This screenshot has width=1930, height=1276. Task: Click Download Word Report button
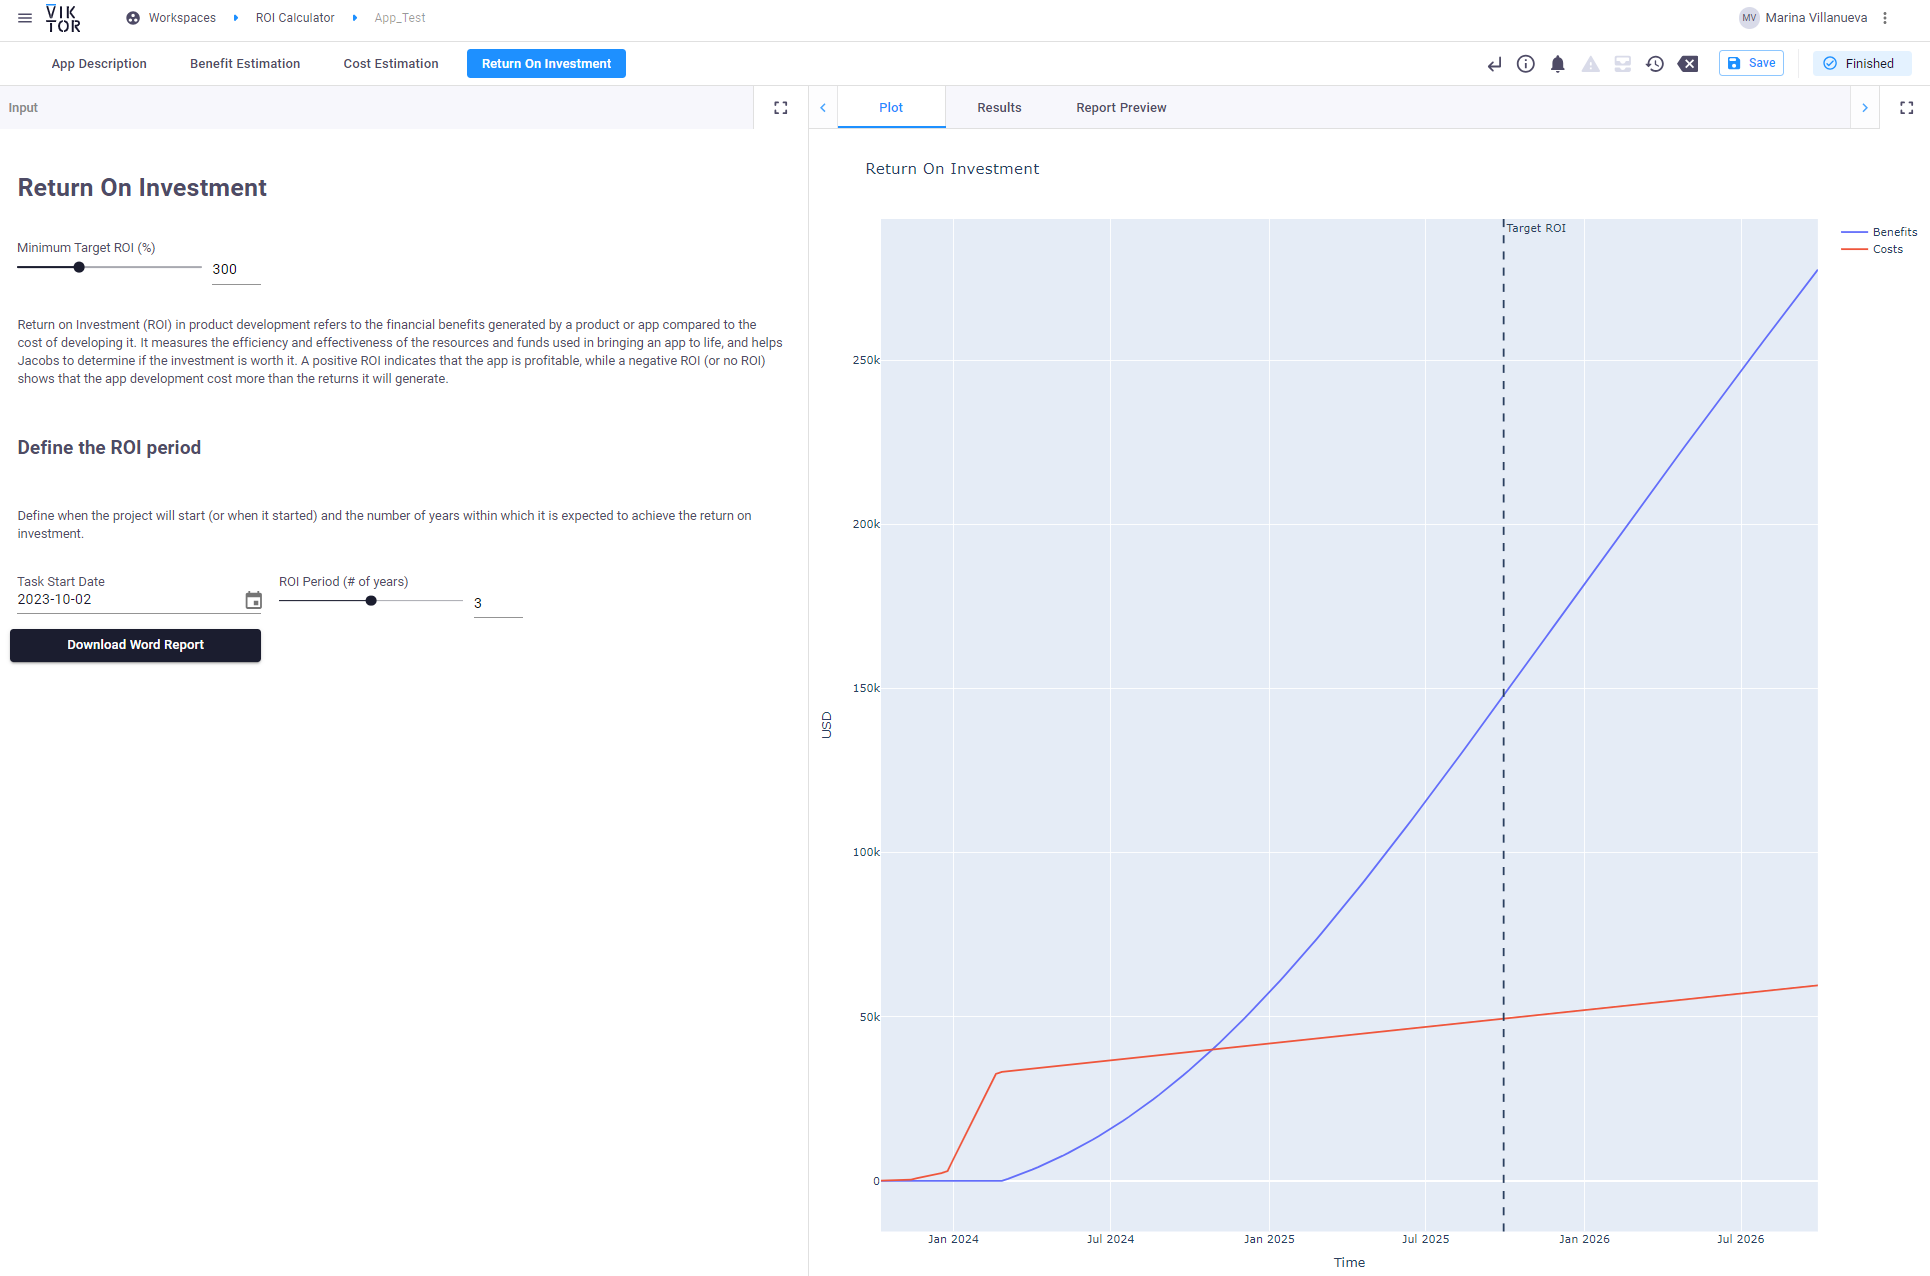pyautogui.click(x=135, y=645)
